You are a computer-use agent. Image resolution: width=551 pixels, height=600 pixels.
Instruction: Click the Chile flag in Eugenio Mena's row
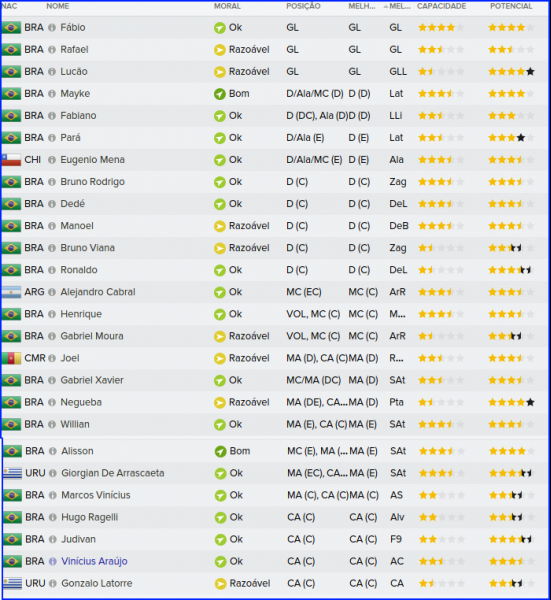pyautogui.click(x=11, y=160)
